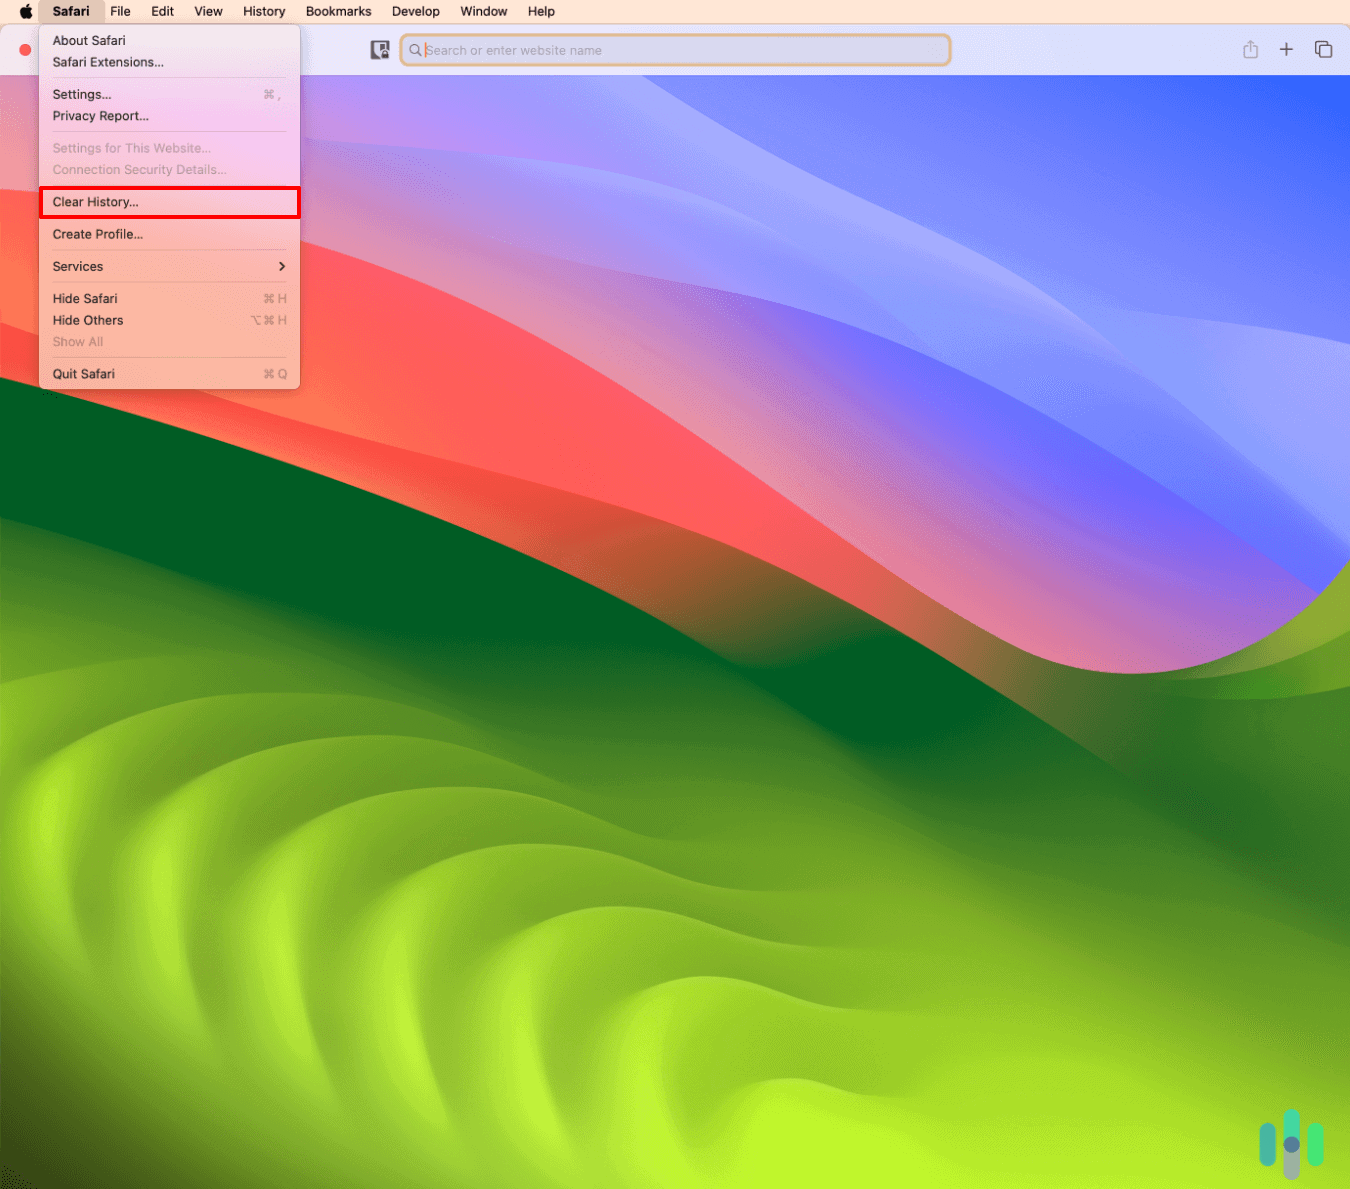1350x1189 pixels.
Task: Open the History menu
Action: tap(264, 12)
